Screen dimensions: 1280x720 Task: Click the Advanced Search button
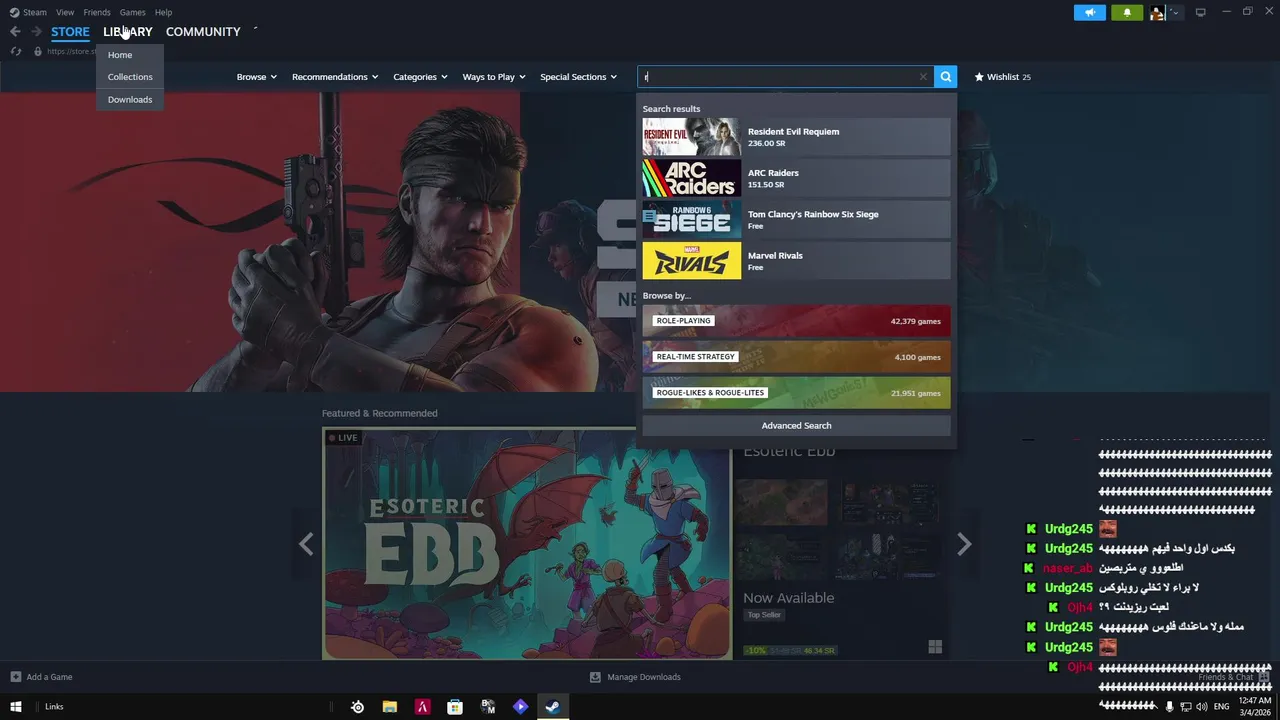(x=796, y=426)
